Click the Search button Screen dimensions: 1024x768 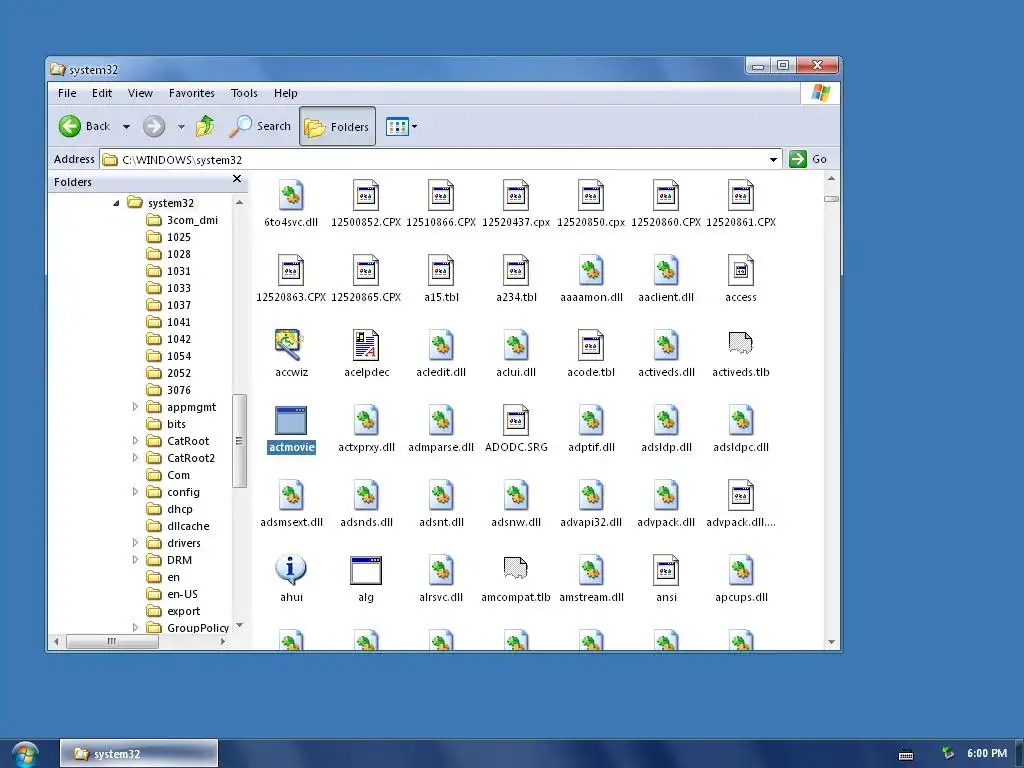click(x=260, y=126)
